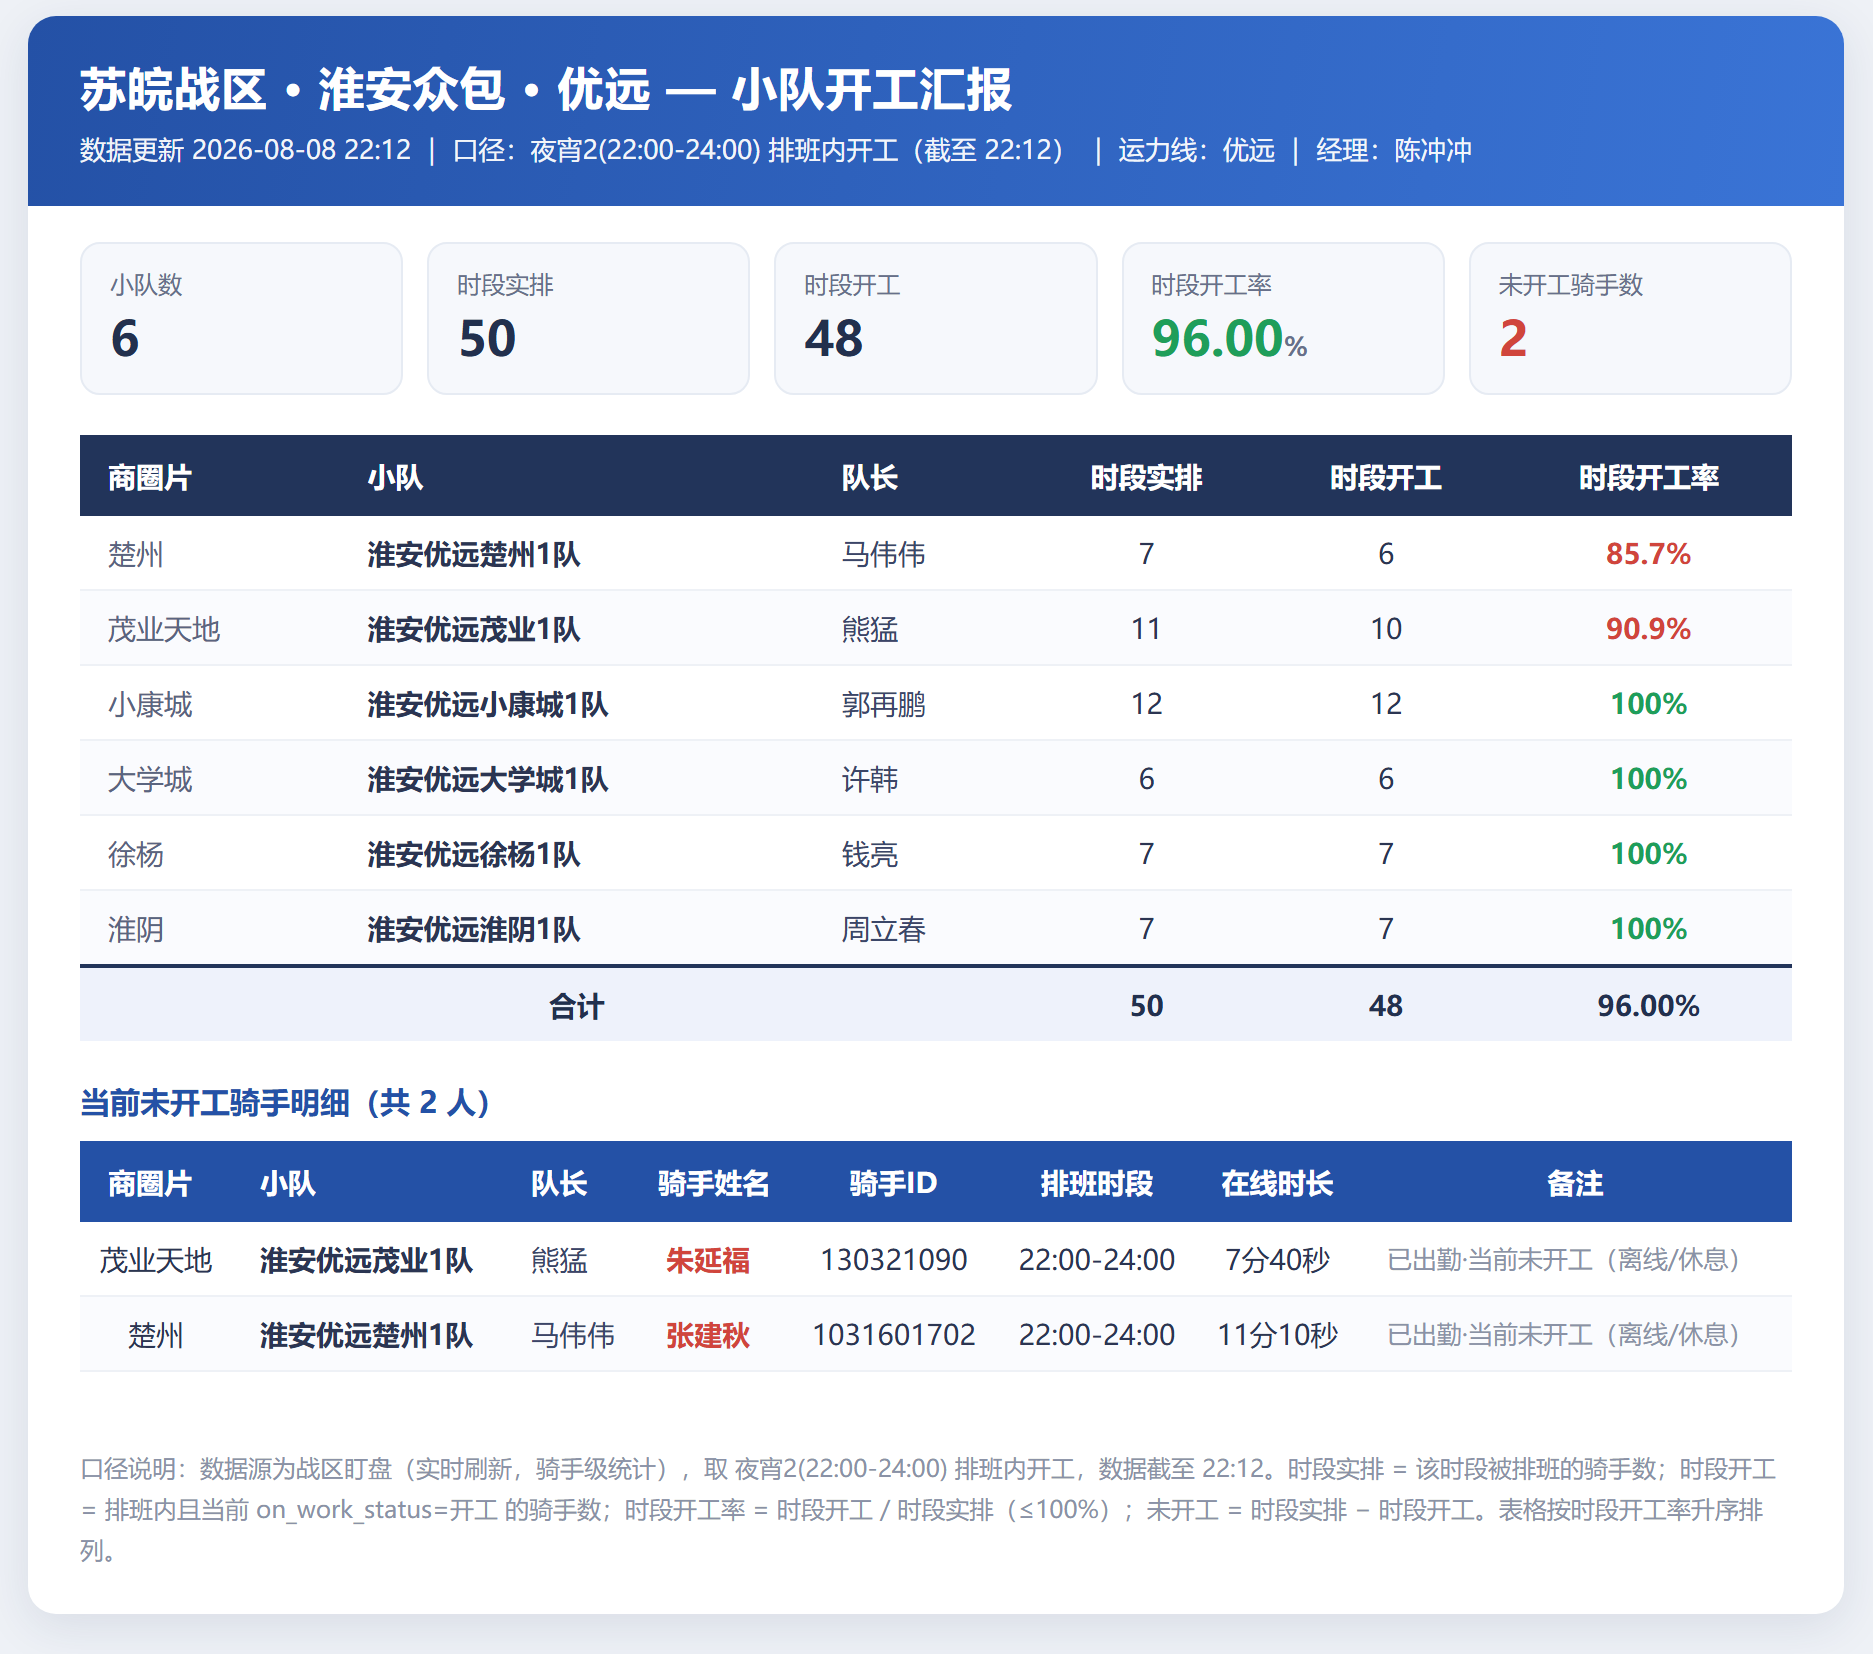Click team name 淮安优远徐杨1队
This screenshot has width=1873, height=1654.
pos(473,854)
